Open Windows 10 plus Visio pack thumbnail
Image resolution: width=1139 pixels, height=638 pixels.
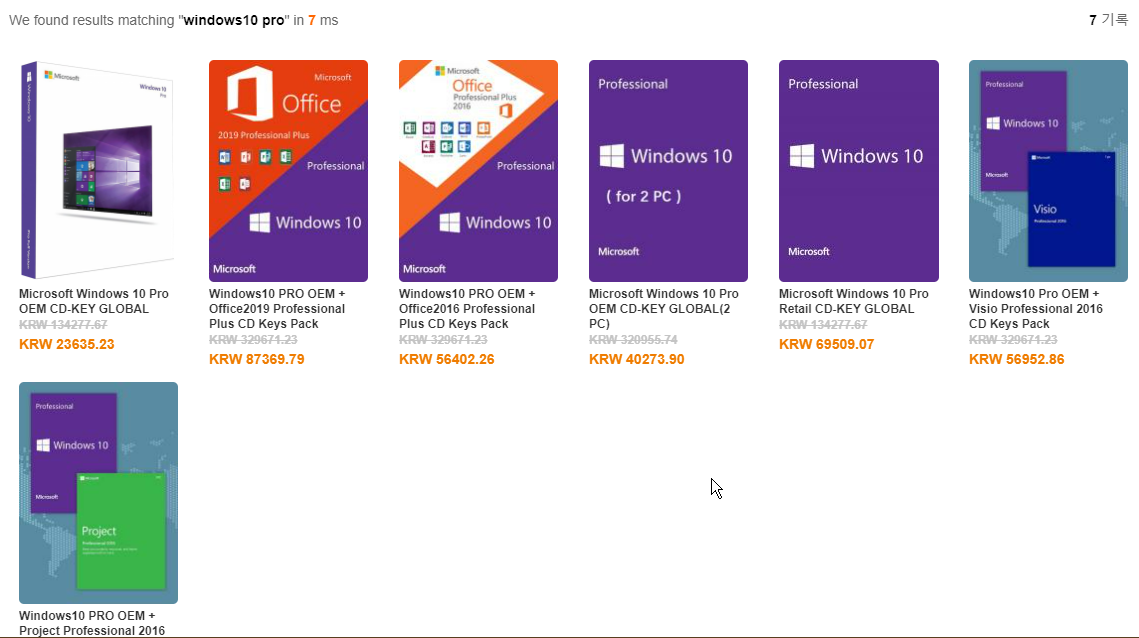pos(1048,171)
